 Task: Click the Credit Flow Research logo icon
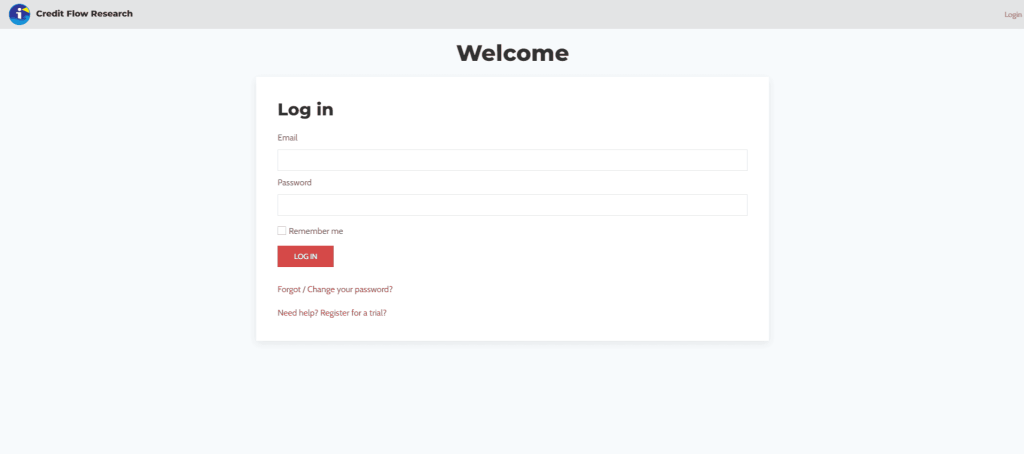point(19,14)
